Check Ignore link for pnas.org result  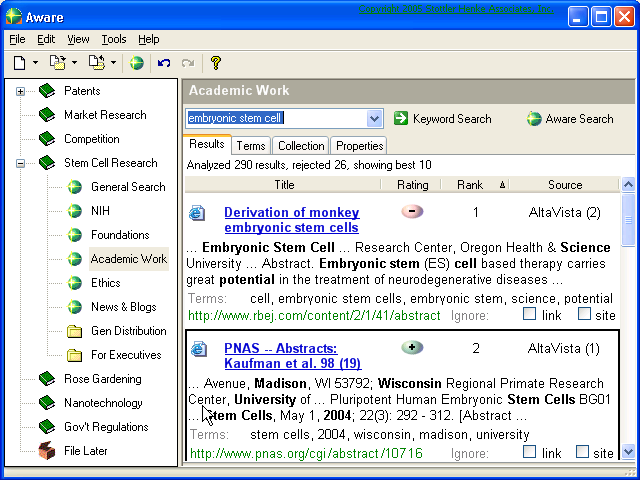pos(530,451)
